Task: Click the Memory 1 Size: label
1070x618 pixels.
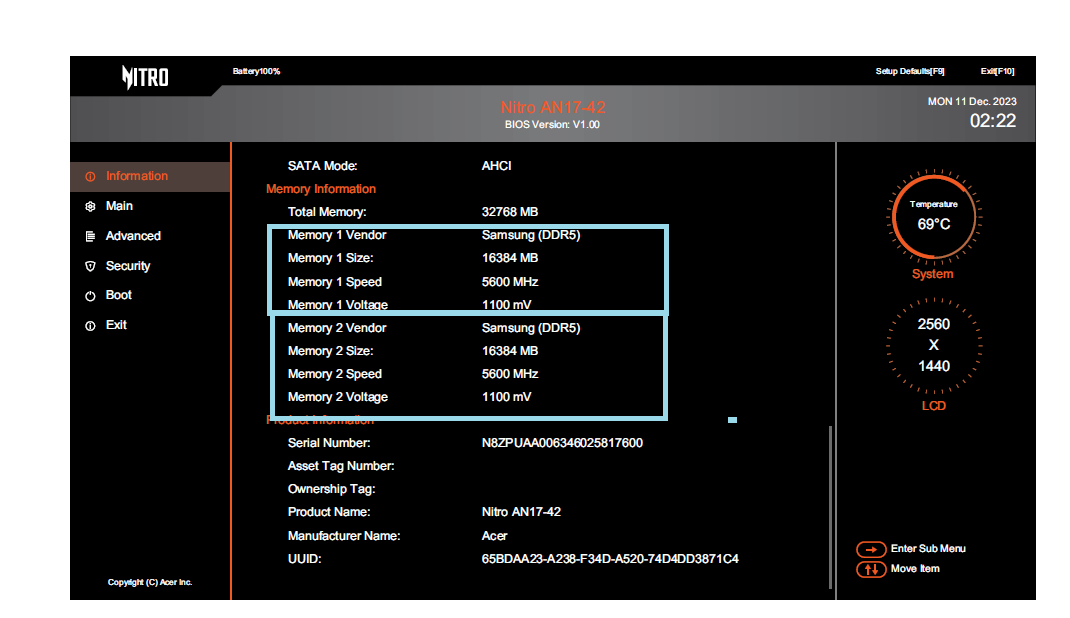Action: (x=330, y=259)
